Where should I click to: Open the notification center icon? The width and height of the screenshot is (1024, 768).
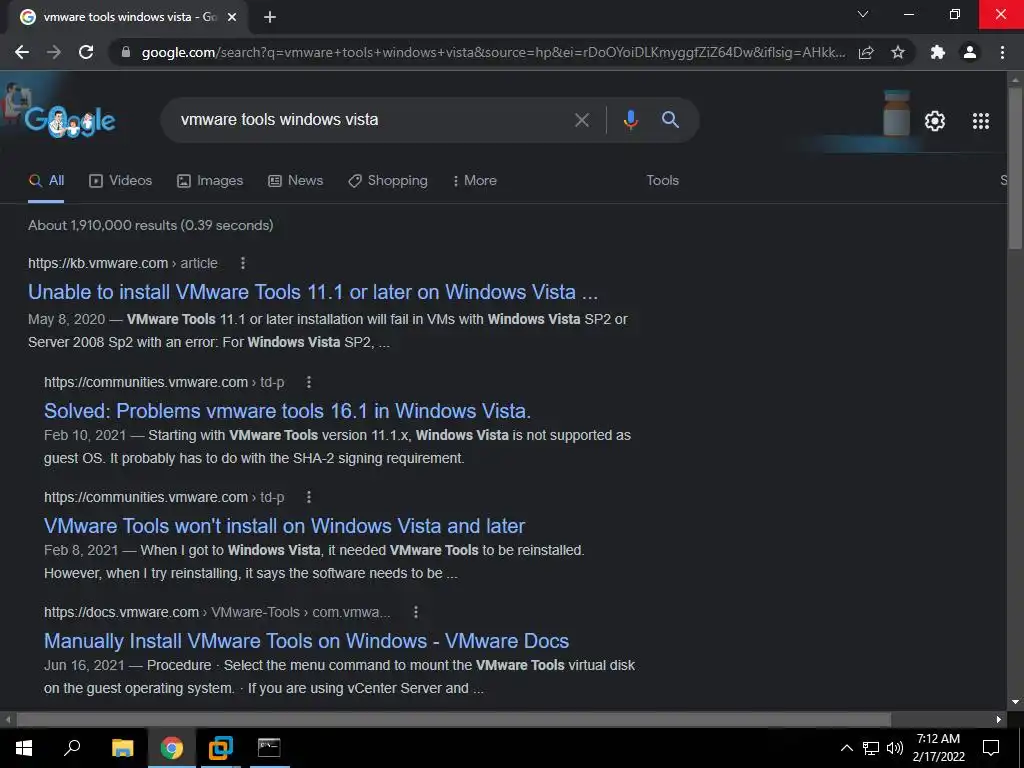(991, 748)
